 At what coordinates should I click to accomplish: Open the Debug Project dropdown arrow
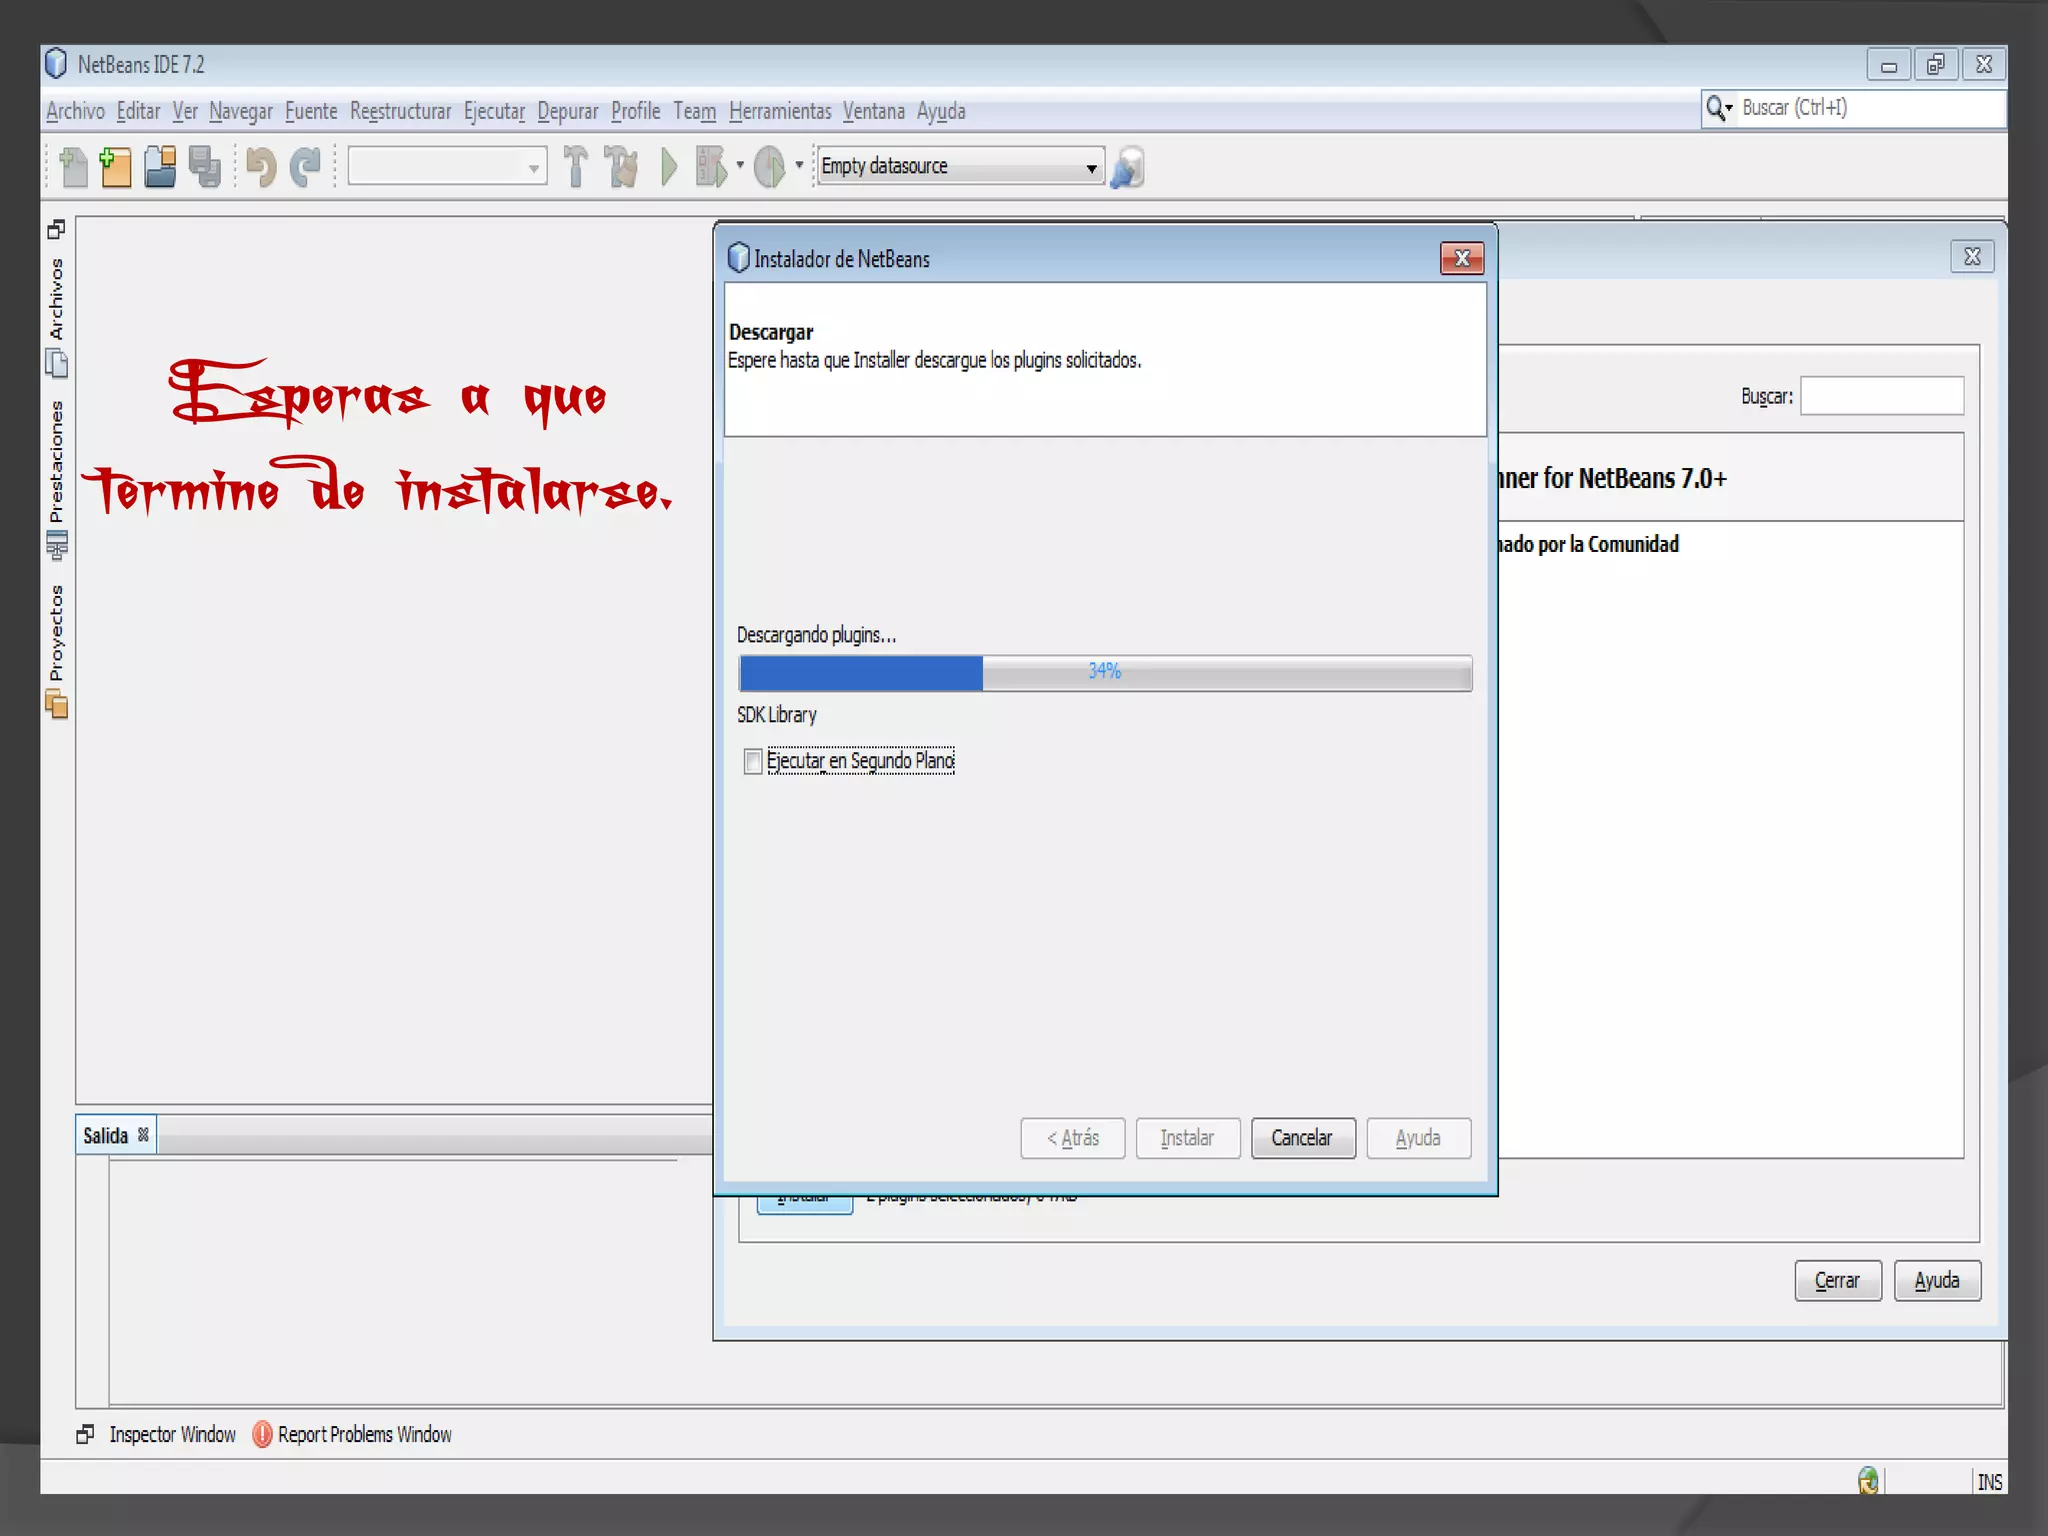[x=740, y=165]
